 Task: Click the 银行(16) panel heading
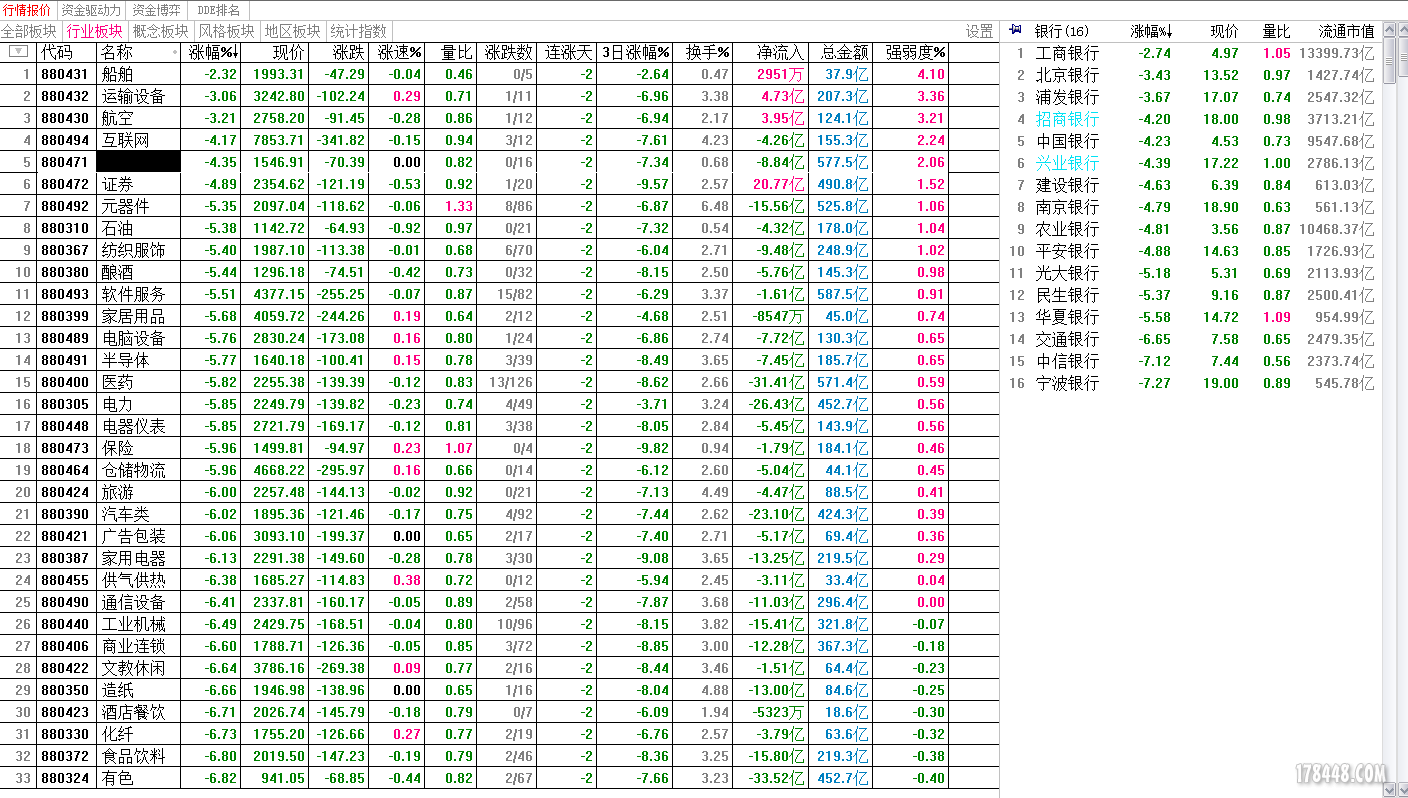pos(1062,31)
